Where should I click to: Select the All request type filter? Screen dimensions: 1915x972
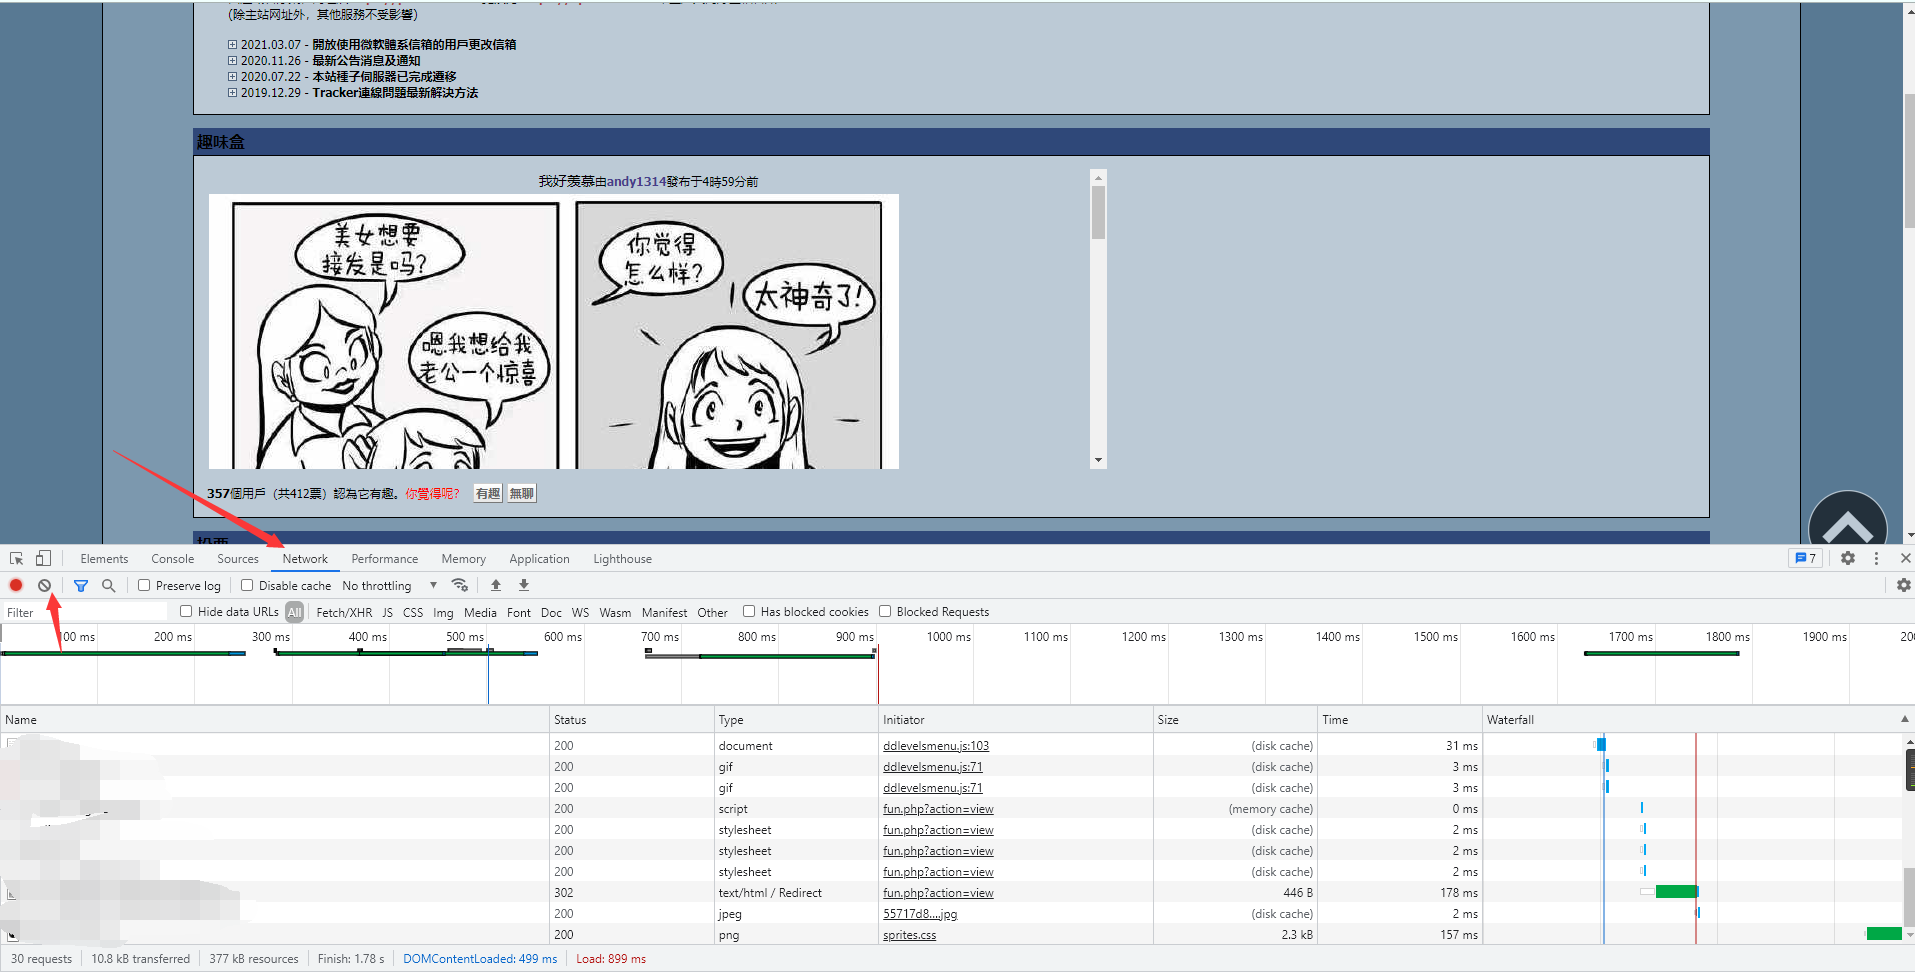click(x=294, y=612)
